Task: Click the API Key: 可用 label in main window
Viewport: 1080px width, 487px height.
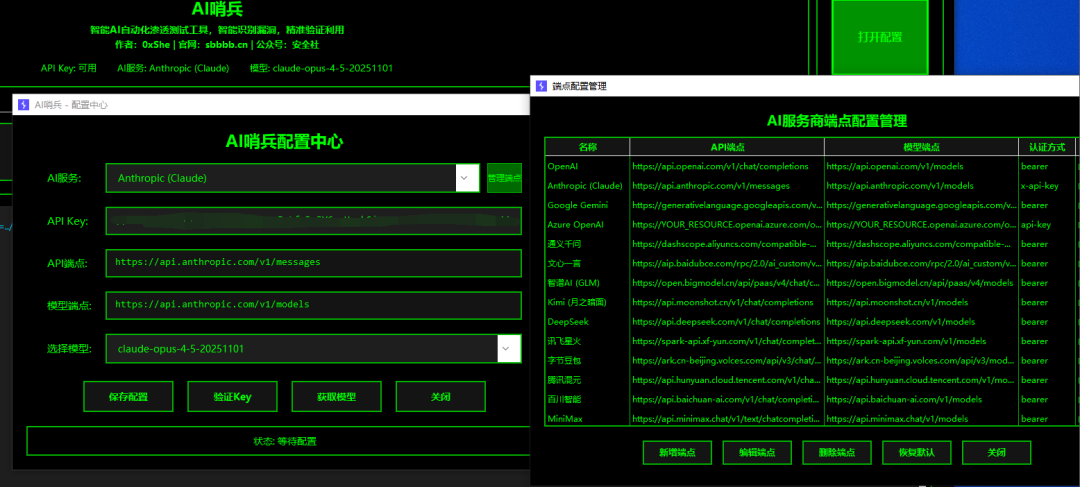Action: (69, 68)
